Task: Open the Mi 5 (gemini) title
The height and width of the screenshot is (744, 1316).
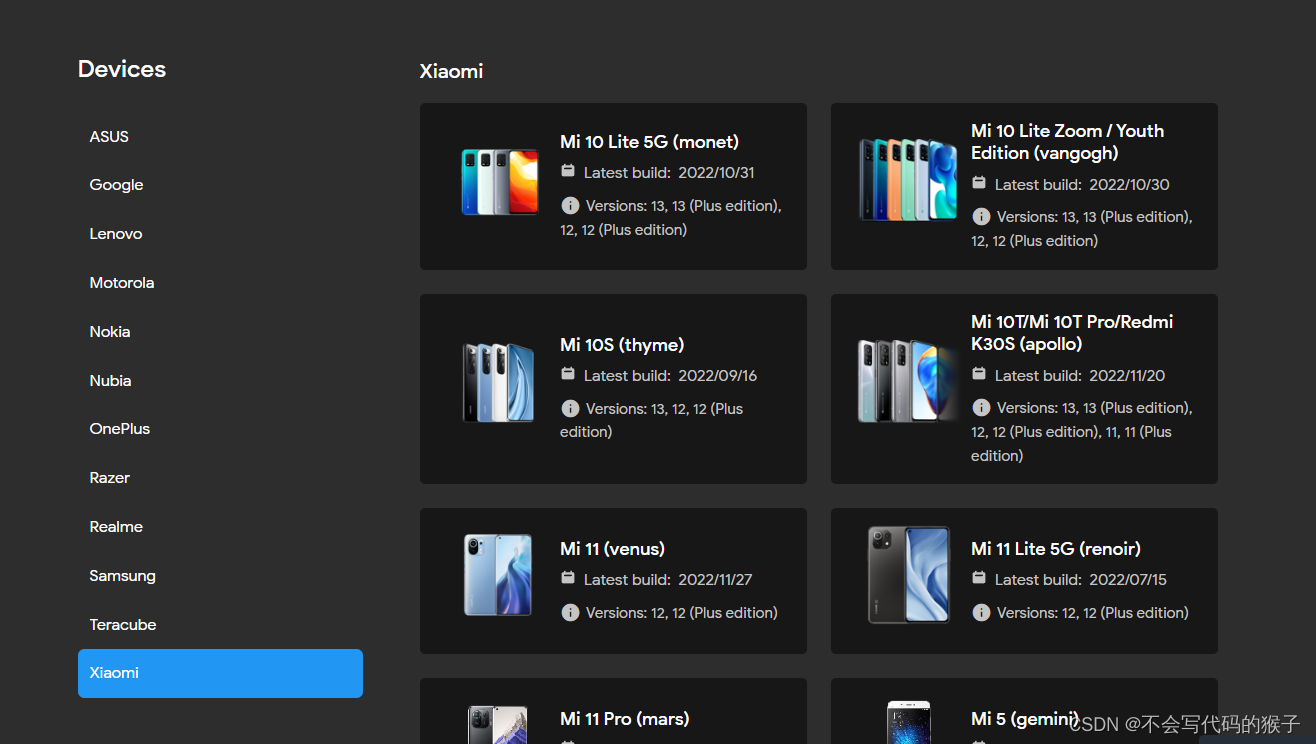Action: [x=1025, y=719]
